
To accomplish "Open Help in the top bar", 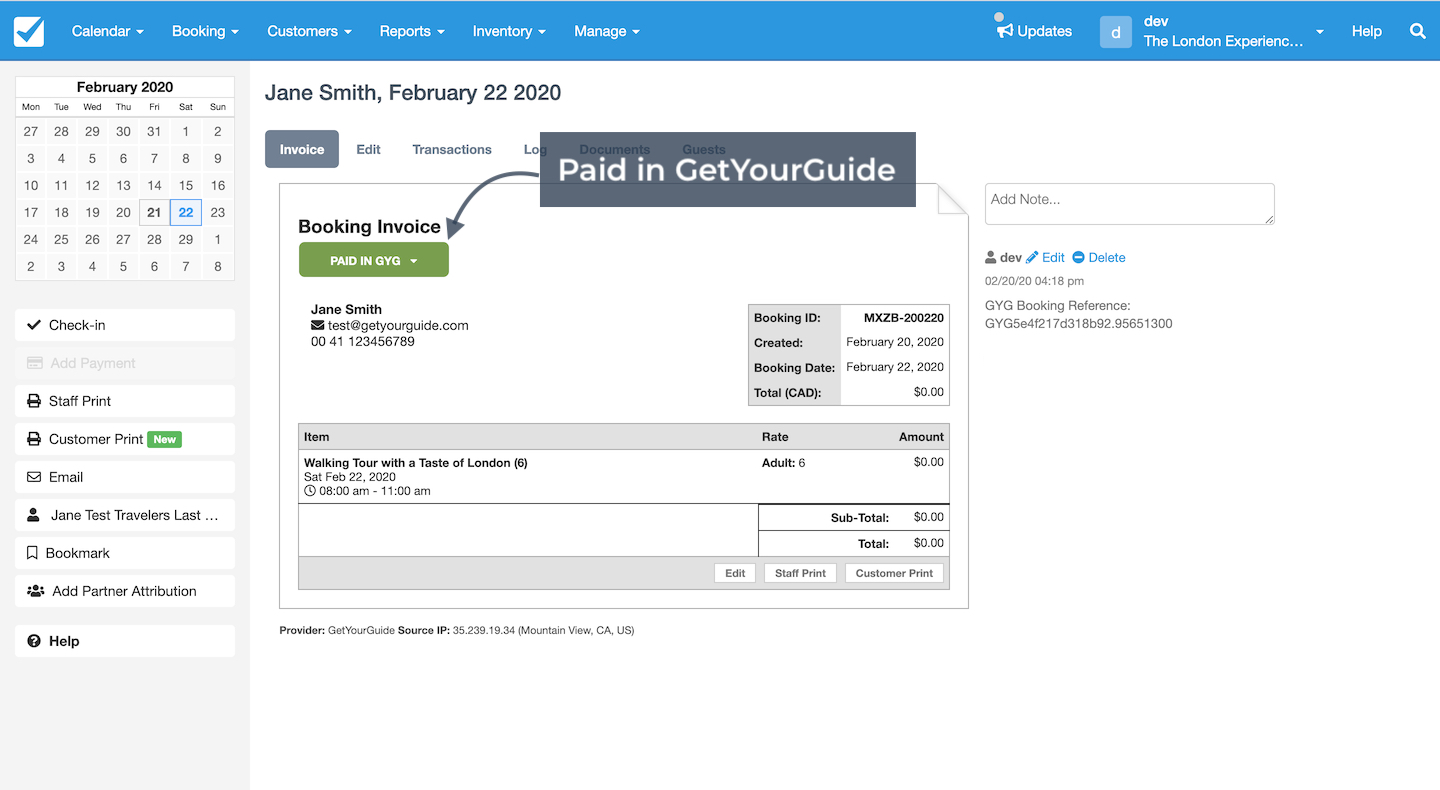I will click(1366, 31).
